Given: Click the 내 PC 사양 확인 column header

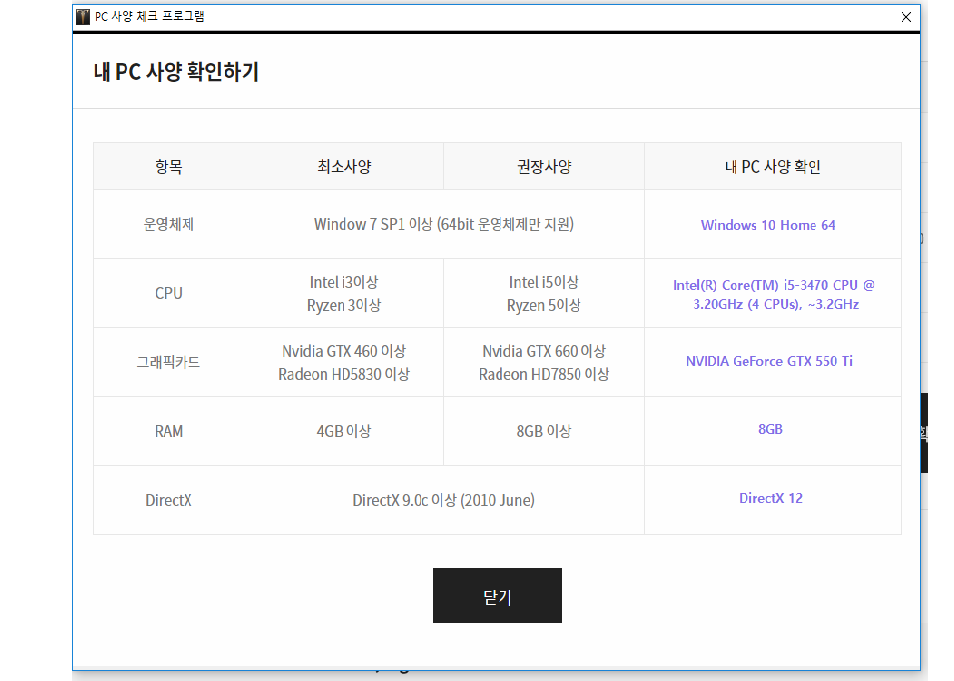Looking at the screenshot, I should click(772, 167).
